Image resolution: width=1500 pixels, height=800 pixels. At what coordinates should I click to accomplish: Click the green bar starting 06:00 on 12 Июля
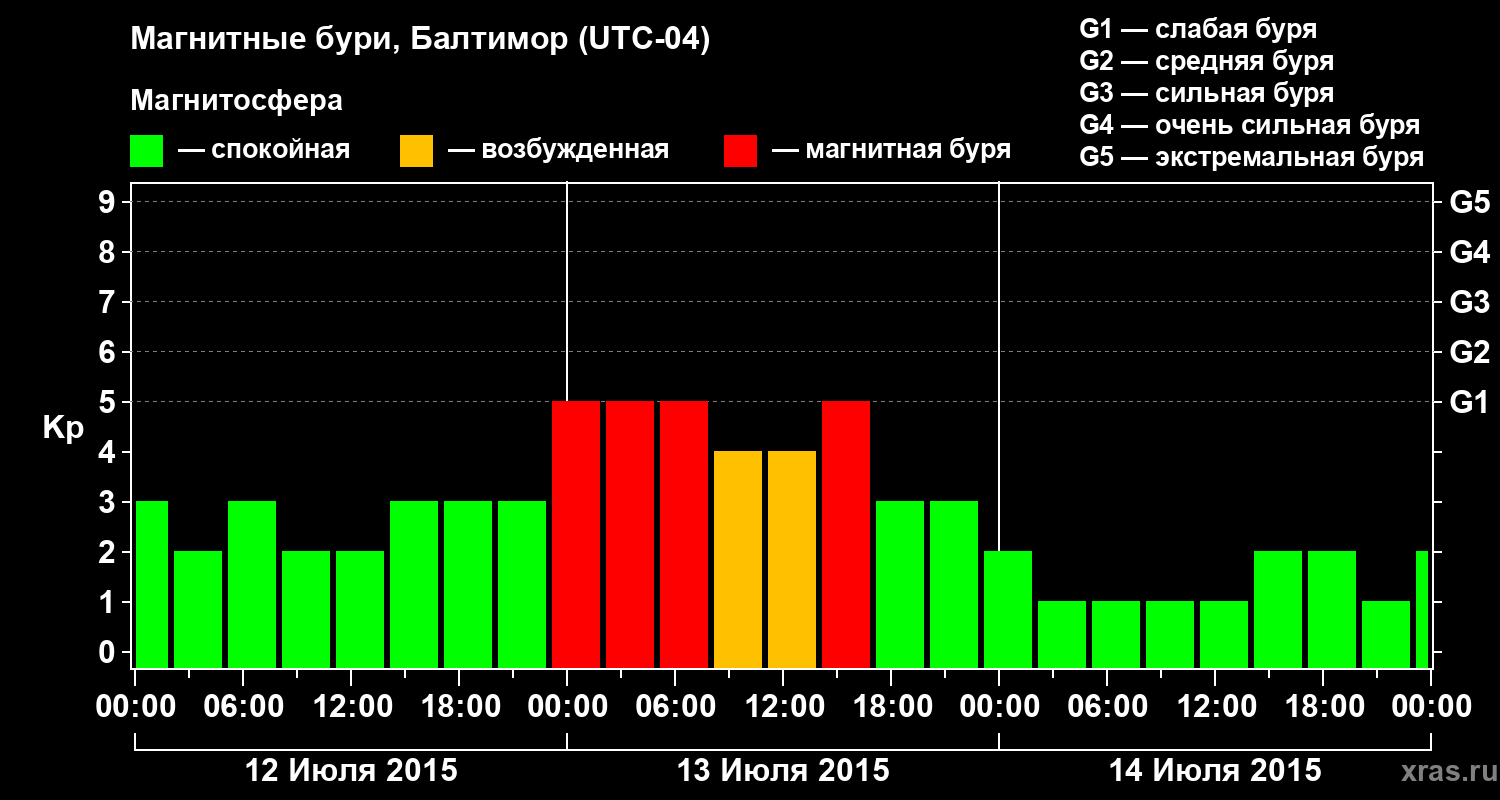tap(252, 585)
